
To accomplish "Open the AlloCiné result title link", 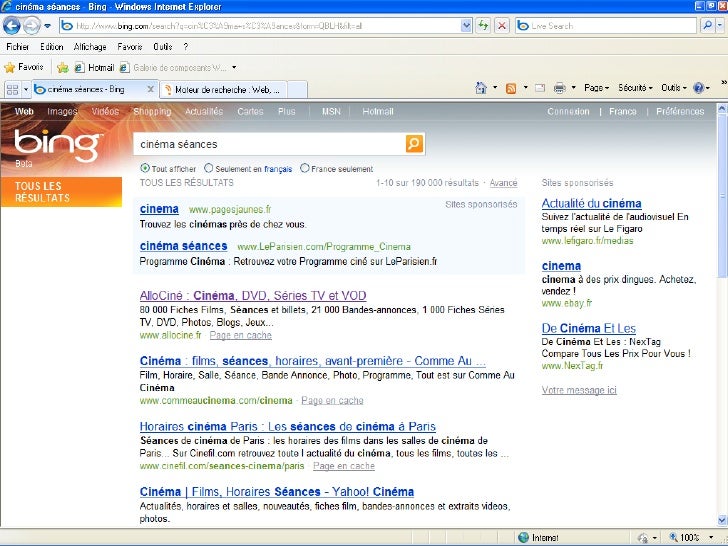I will click(x=253, y=296).
